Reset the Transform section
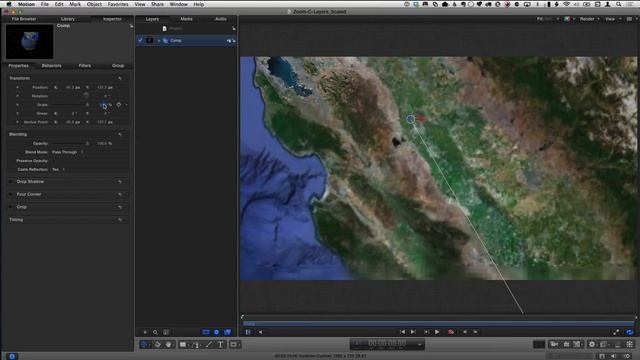The height and width of the screenshot is (360, 640). point(120,78)
